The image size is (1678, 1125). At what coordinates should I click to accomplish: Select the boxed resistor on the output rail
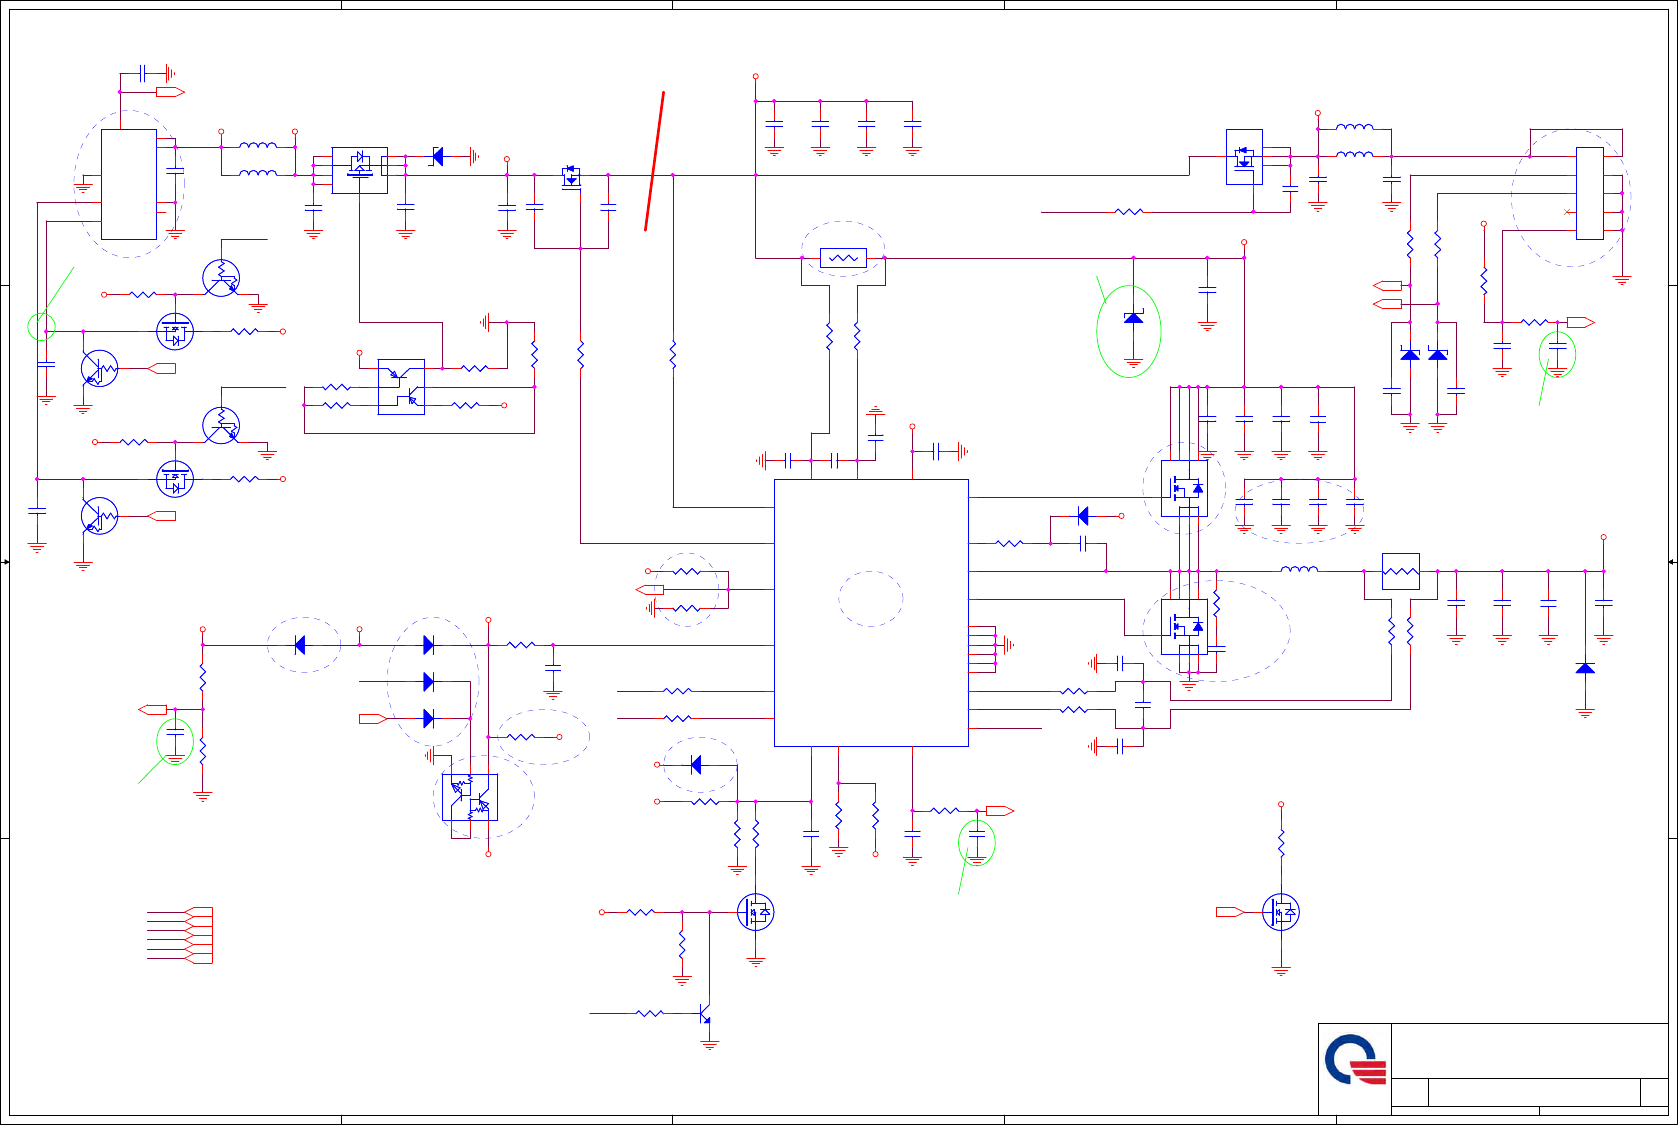(x=1400, y=571)
